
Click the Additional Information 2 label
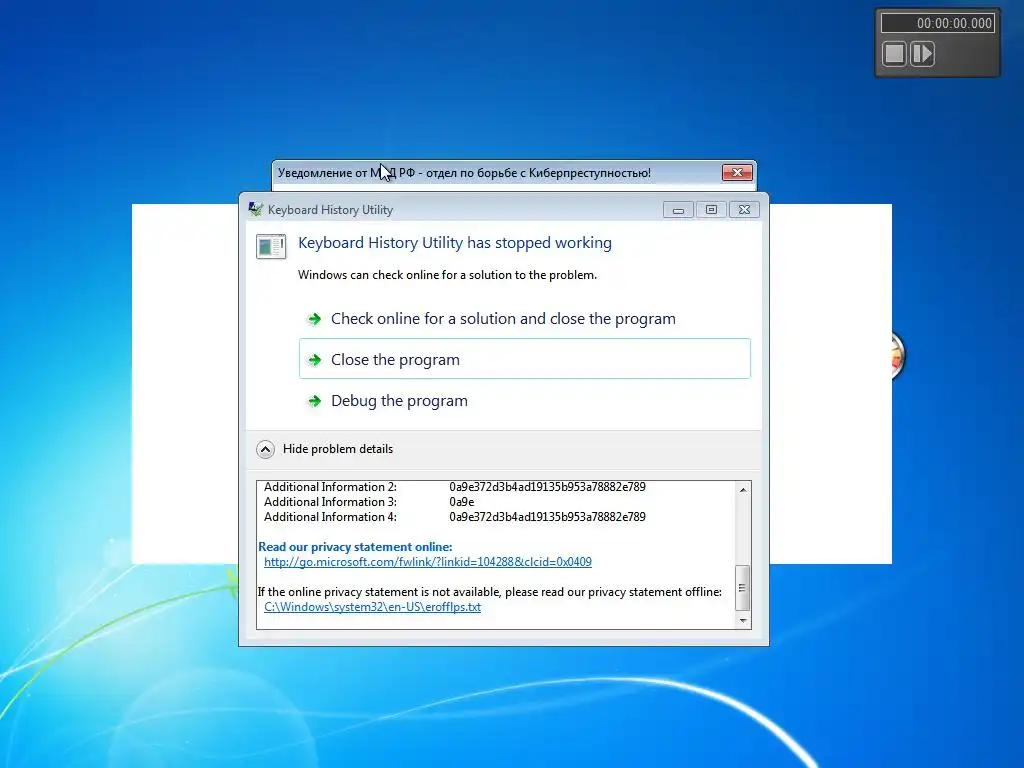click(330, 487)
